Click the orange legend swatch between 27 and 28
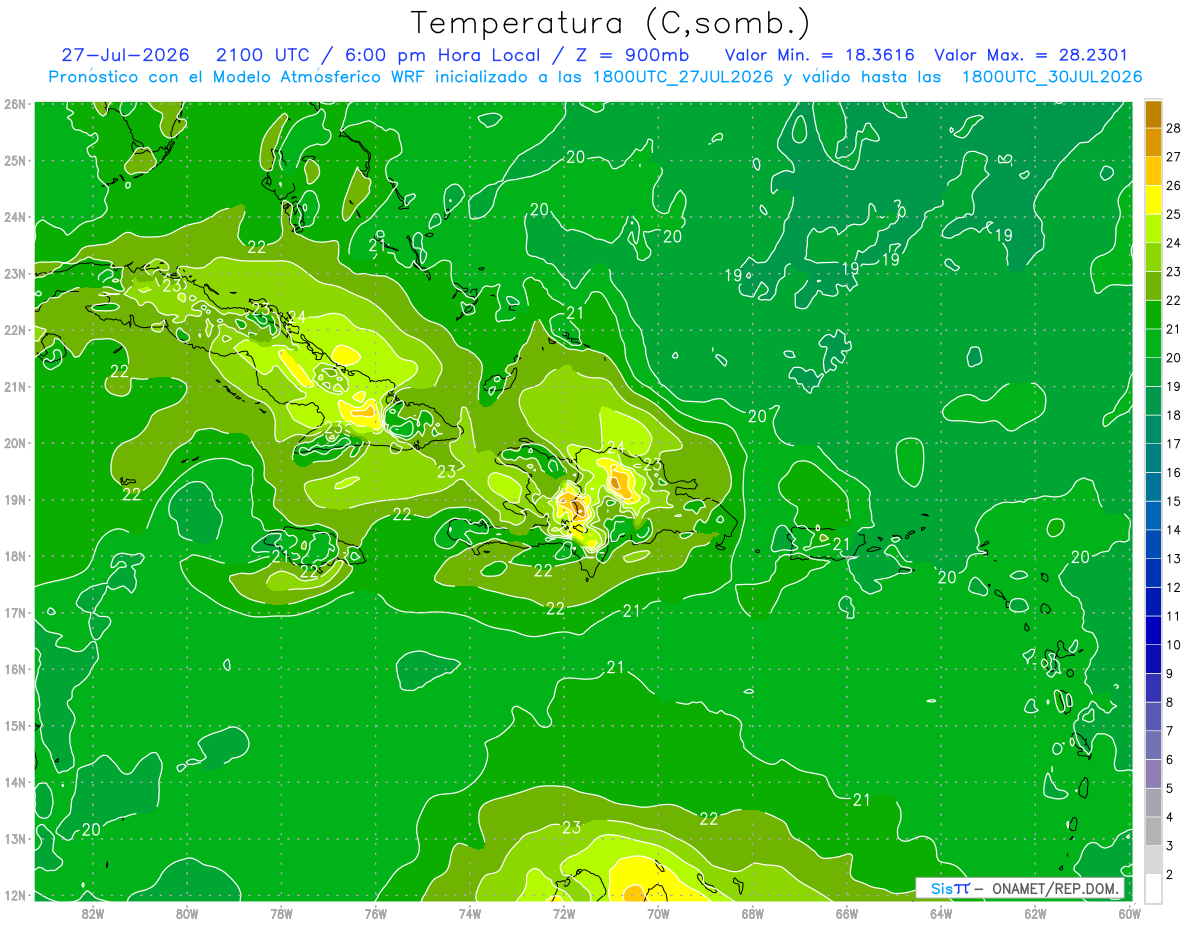 coord(1153,142)
